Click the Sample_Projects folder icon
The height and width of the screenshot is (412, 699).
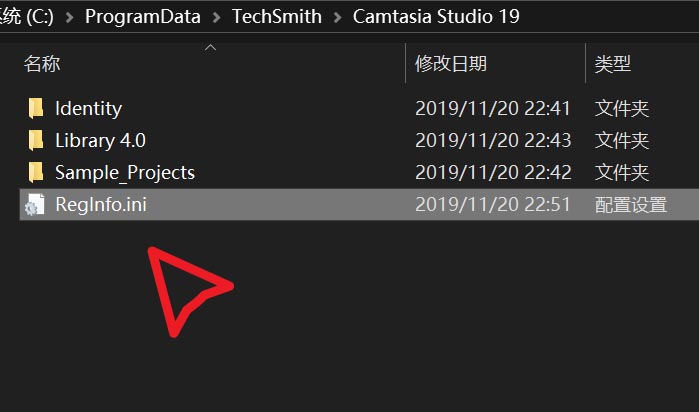(36, 172)
